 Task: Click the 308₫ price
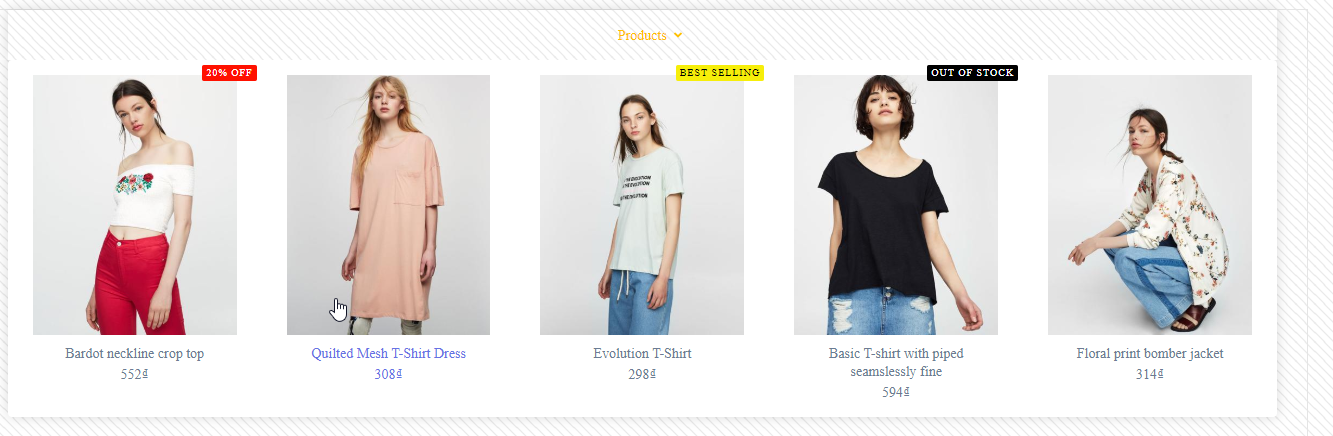point(388,374)
